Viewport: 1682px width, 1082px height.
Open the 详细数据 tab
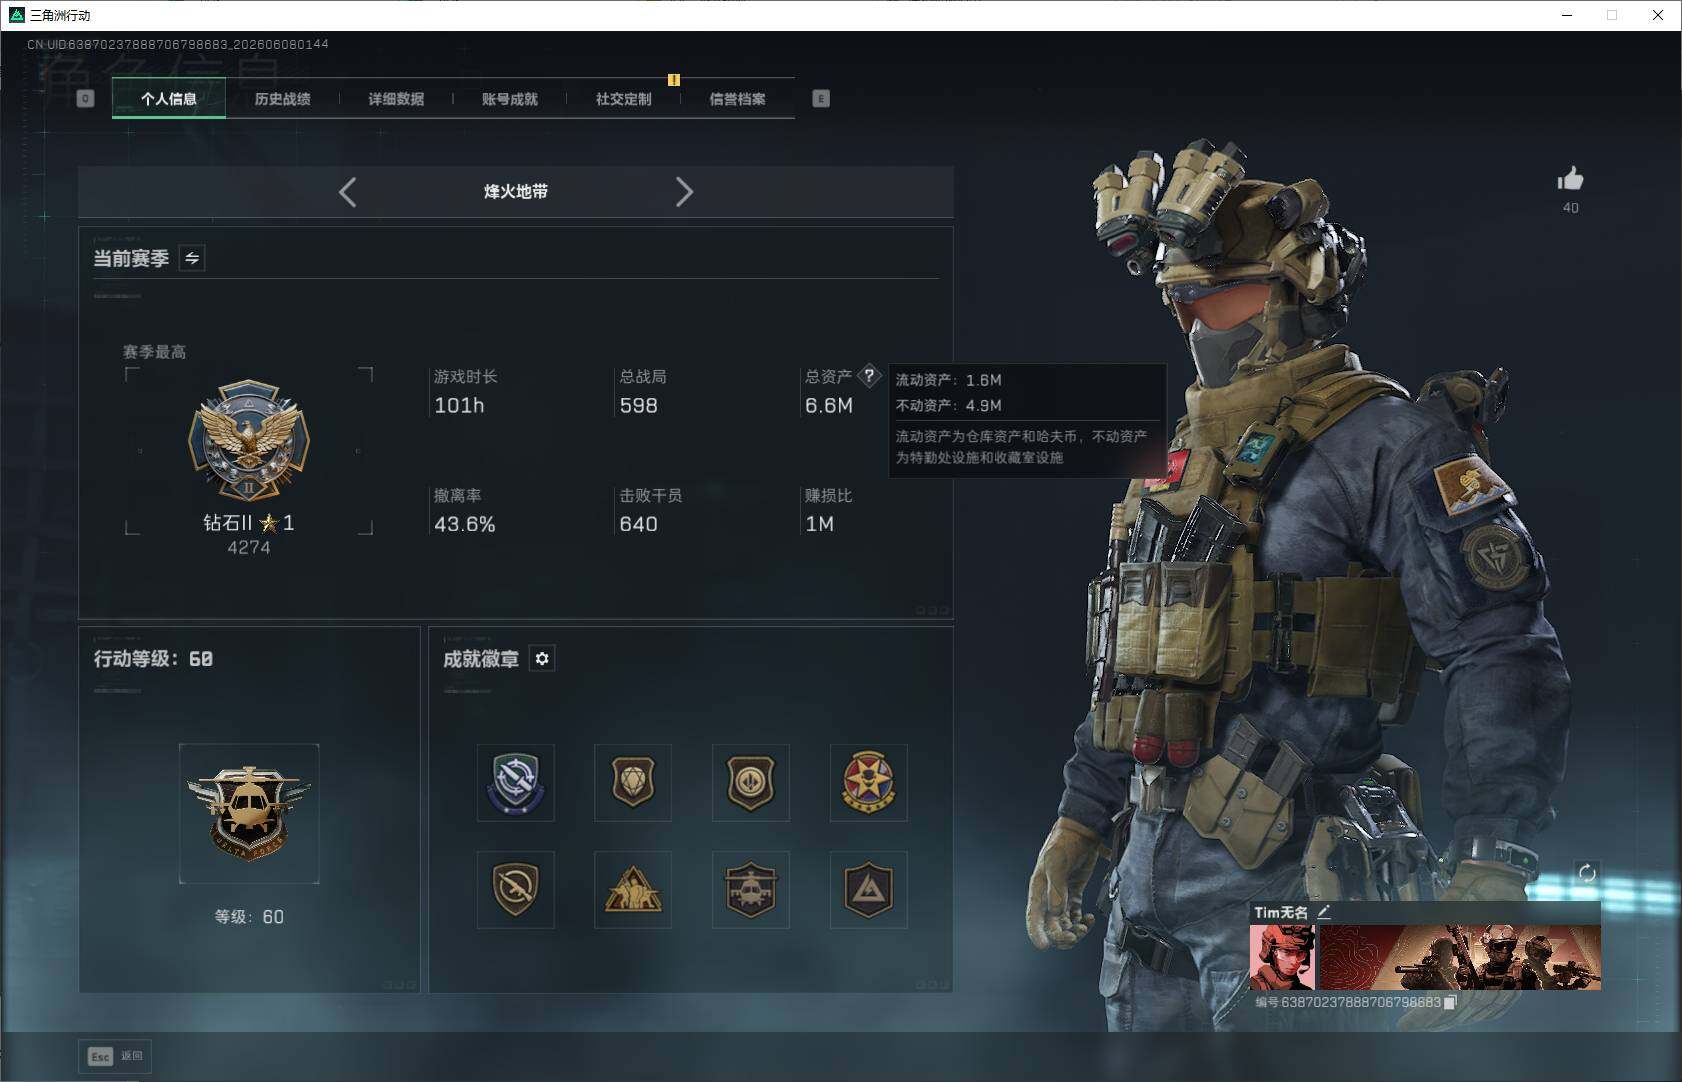[x=396, y=99]
